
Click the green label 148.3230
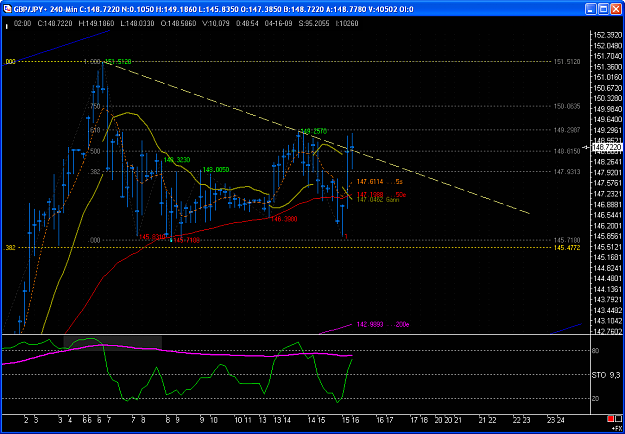[x=177, y=159]
